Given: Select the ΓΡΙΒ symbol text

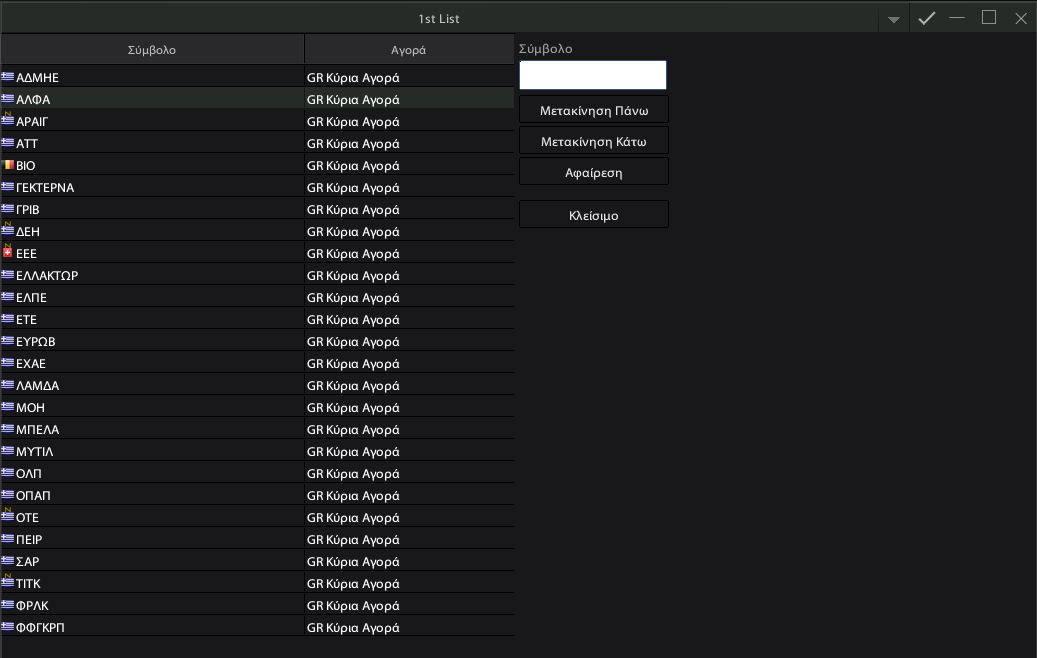Looking at the screenshot, I should [28, 210].
